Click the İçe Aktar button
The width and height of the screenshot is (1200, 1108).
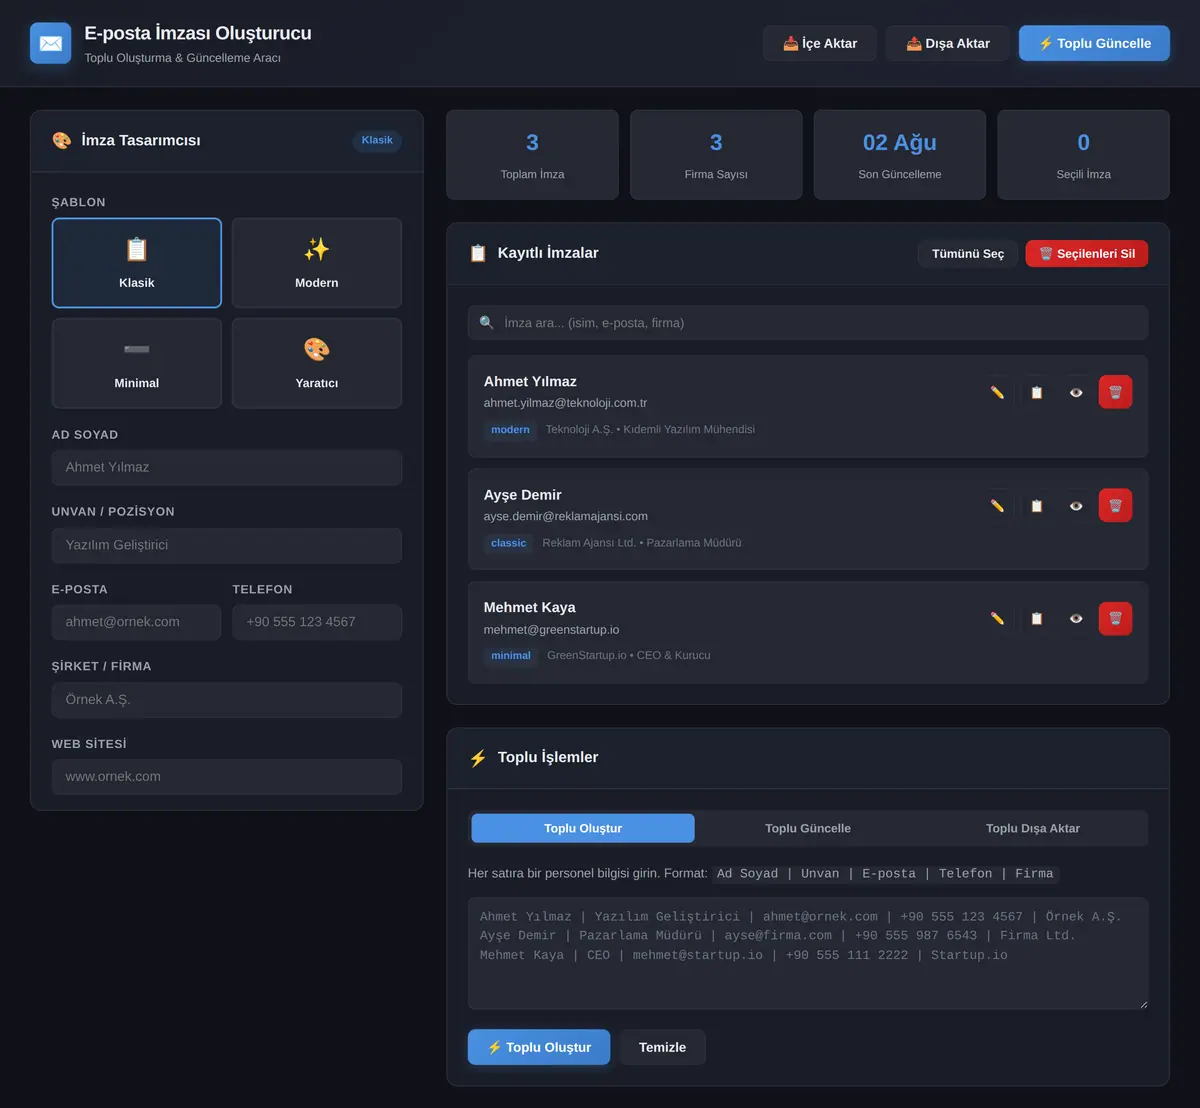pyautogui.click(x=820, y=43)
